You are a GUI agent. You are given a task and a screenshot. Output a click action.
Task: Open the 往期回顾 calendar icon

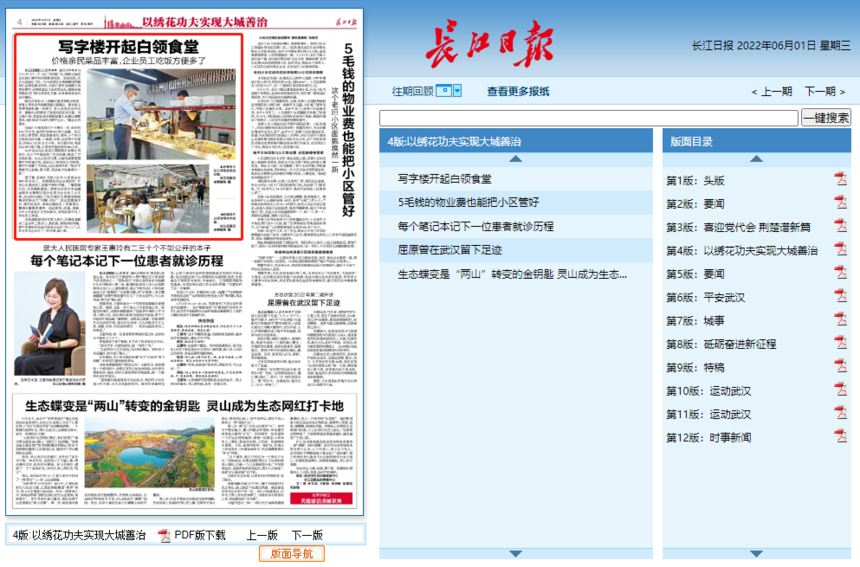coord(443,91)
